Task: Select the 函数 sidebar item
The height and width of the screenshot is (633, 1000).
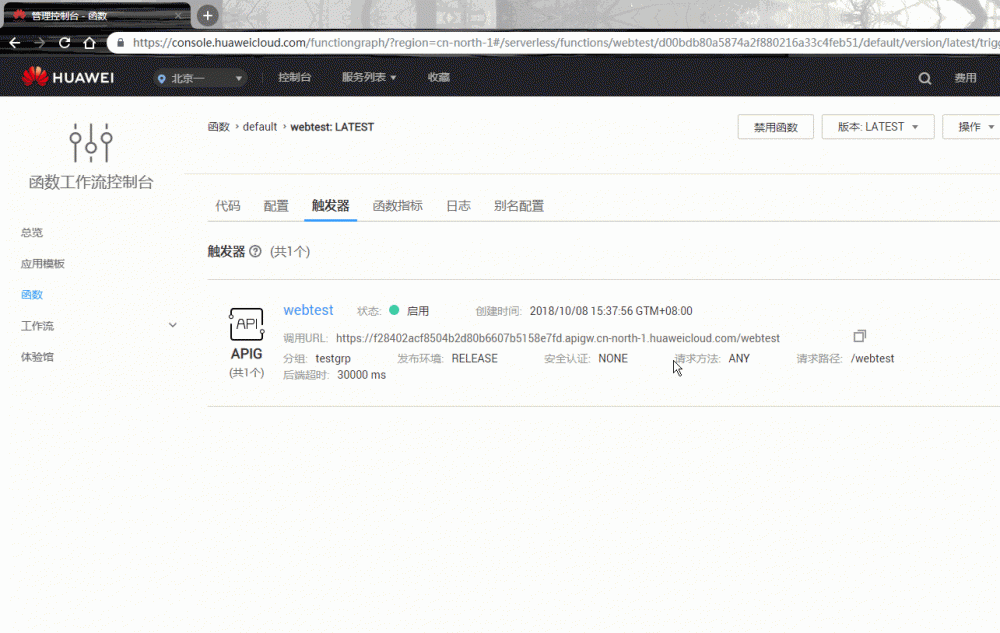Action: point(33,294)
